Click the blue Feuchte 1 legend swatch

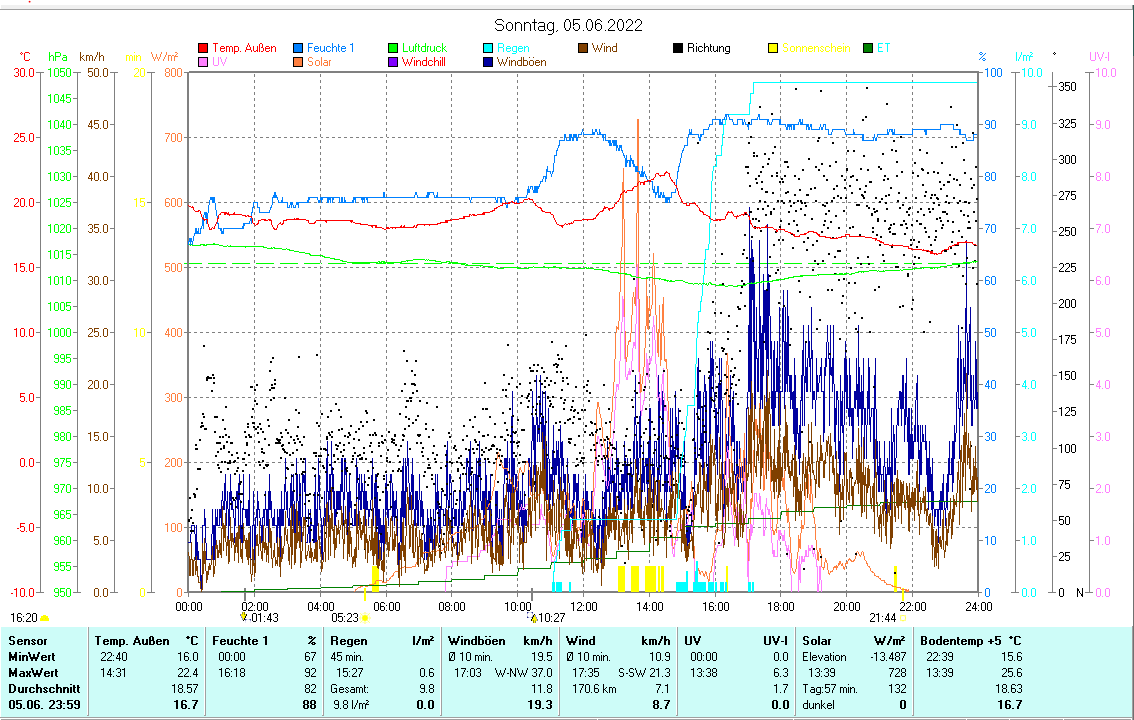tap(298, 48)
